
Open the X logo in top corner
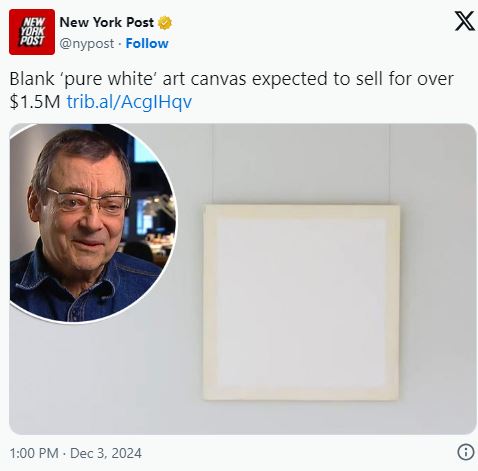(465, 21)
